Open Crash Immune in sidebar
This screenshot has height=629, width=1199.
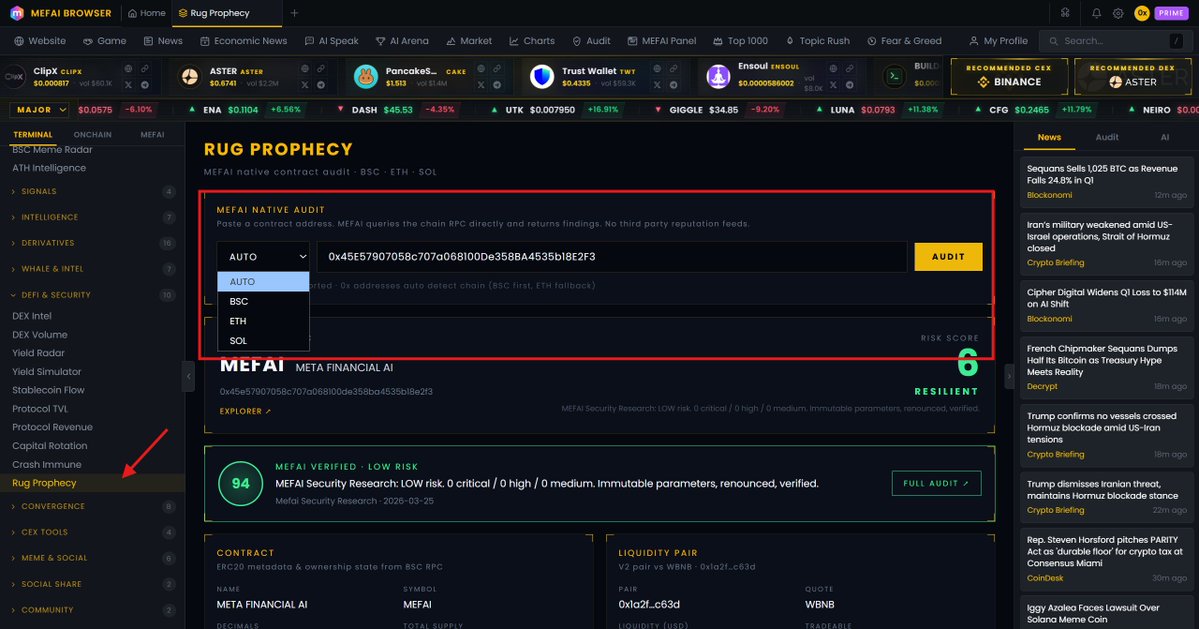pyautogui.click(x=47, y=465)
